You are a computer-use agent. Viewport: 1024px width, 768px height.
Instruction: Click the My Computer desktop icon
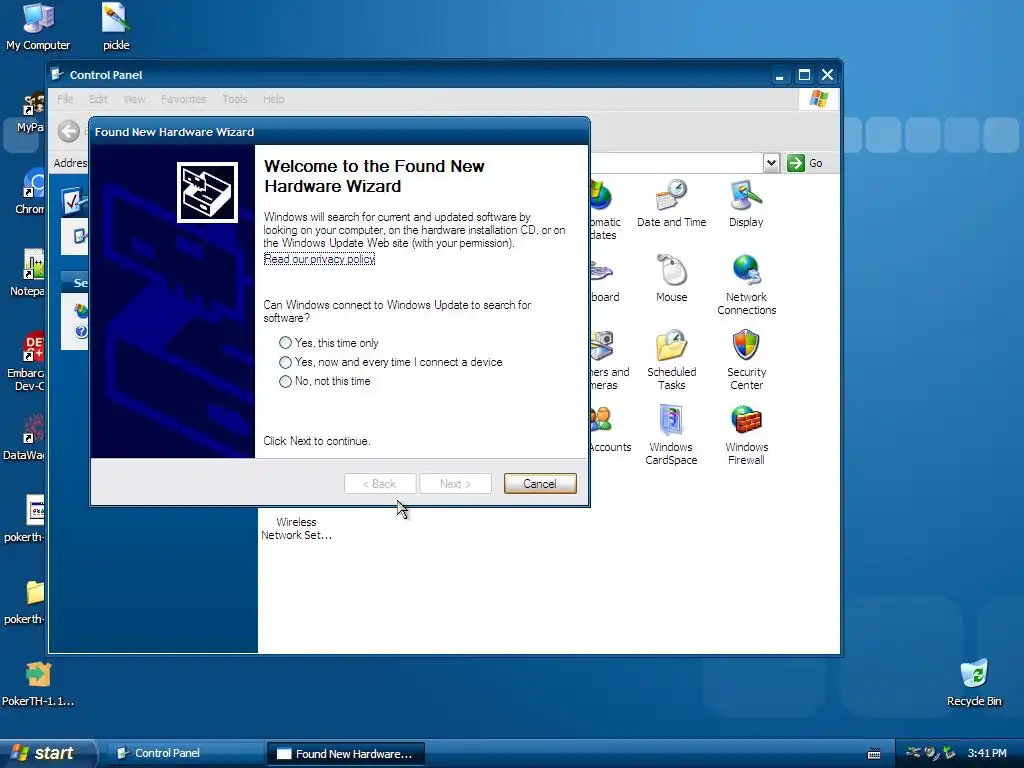point(38,27)
